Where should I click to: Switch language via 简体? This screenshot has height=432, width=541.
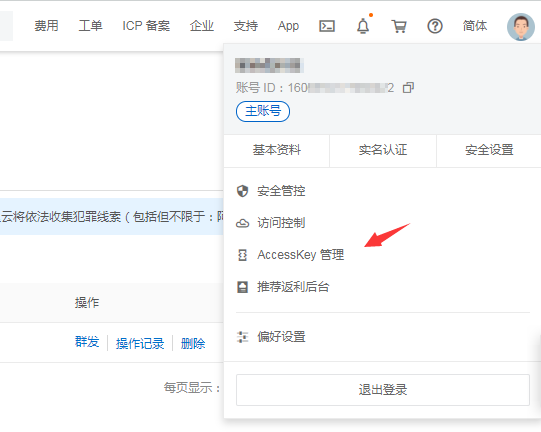pyautogui.click(x=475, y=26)
